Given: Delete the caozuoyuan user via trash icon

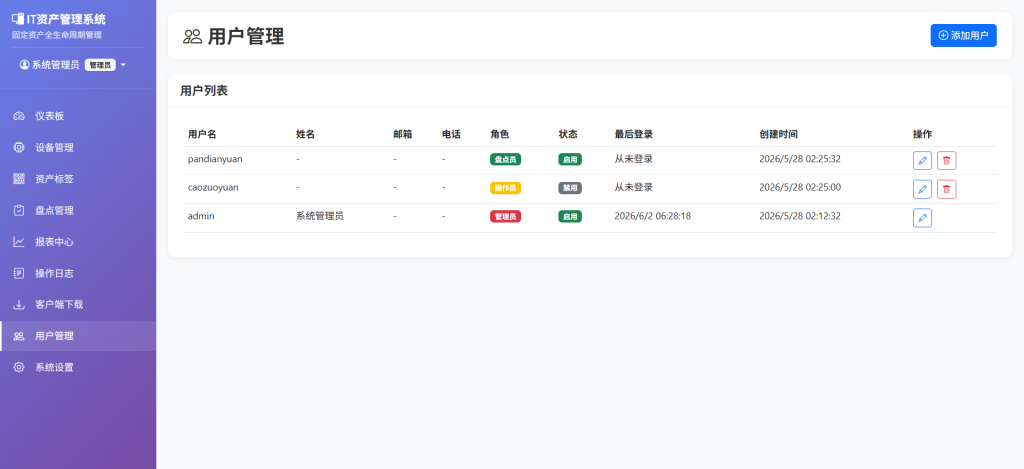Looking at the screenshot, I should pos(946,189).
